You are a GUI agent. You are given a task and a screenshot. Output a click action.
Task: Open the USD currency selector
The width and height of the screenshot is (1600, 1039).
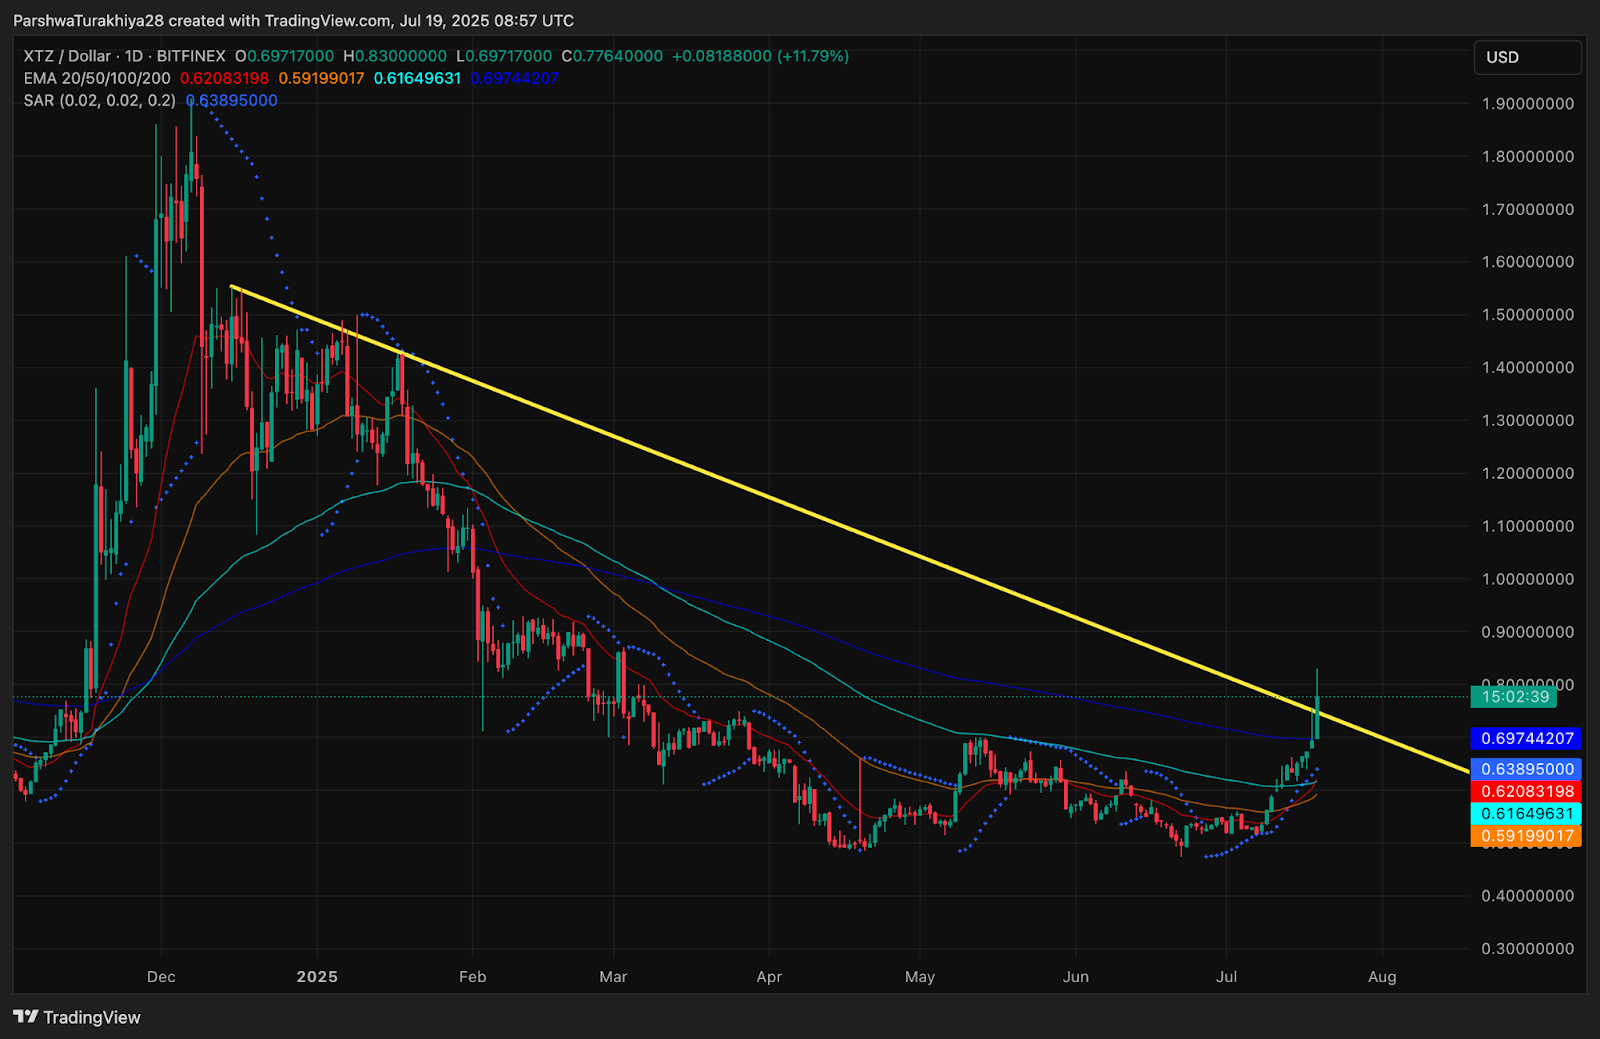1527,57
